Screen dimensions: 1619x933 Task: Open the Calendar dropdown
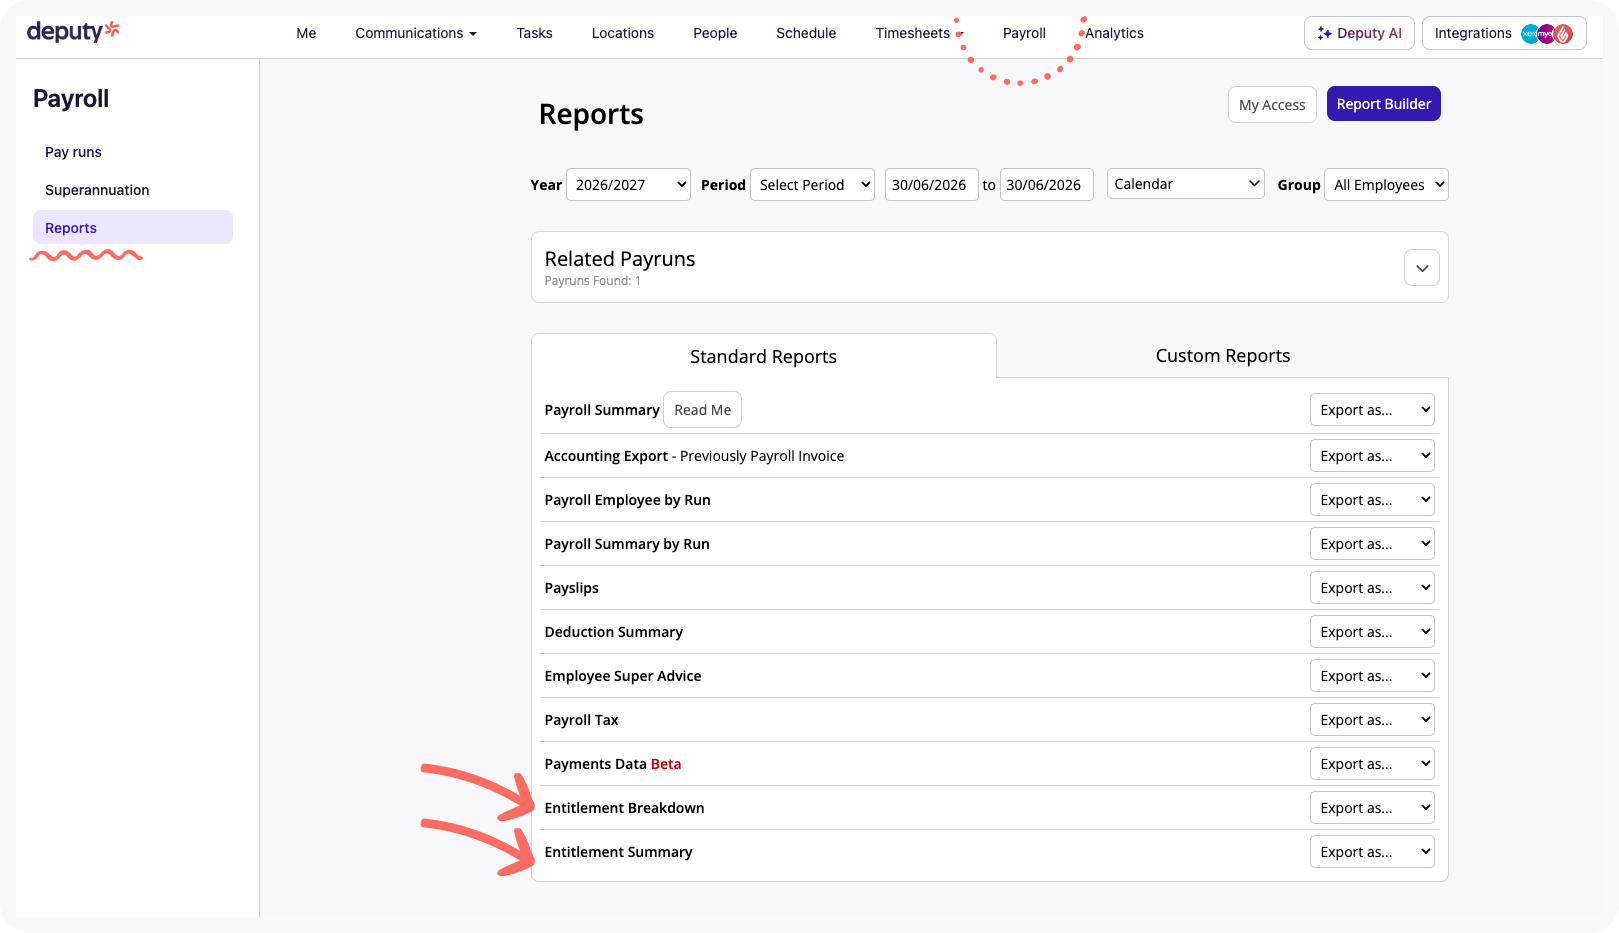[x=1186, y=184]
